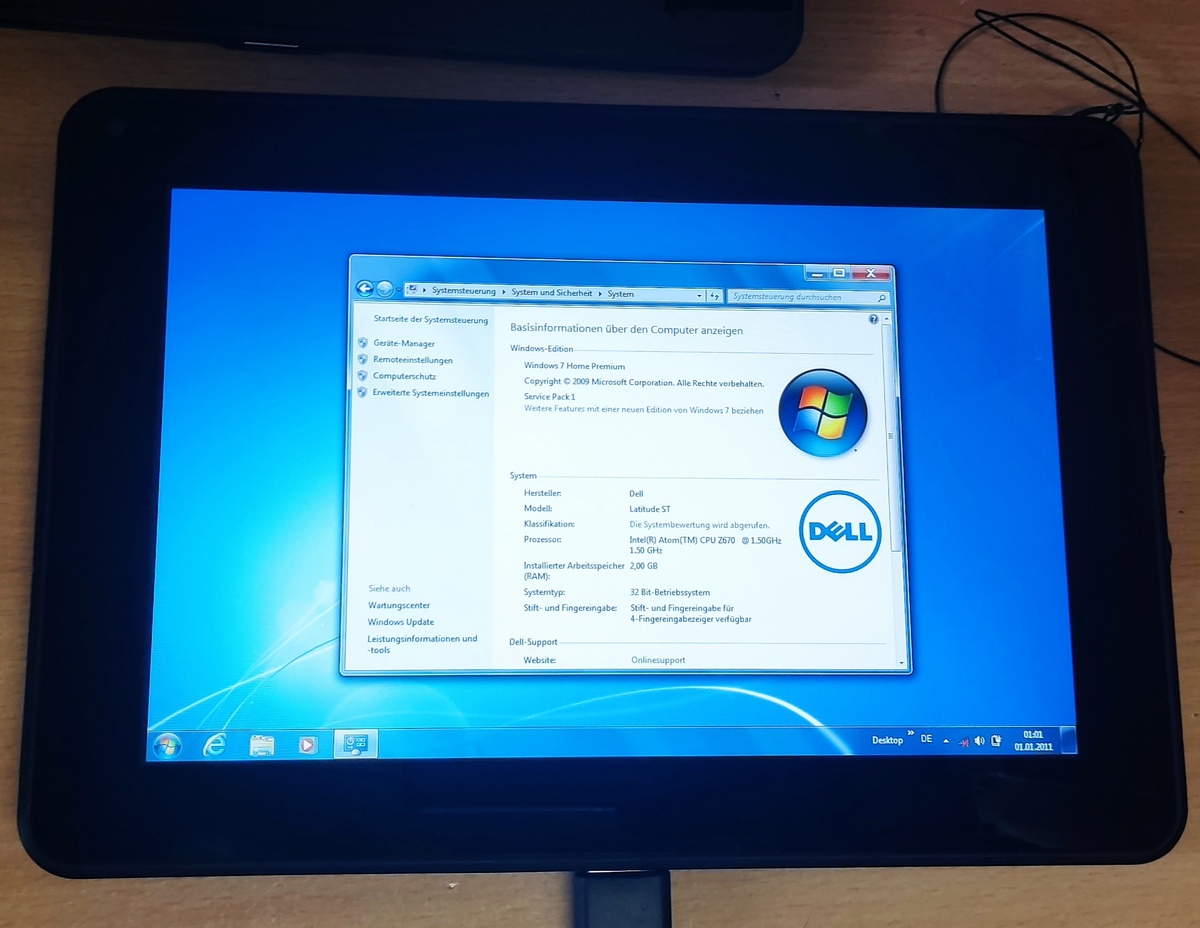Screen dimensions: 1200x928
Task: Open help via the question mark icon
Action: pyautogui.click(x=874, y=319)
